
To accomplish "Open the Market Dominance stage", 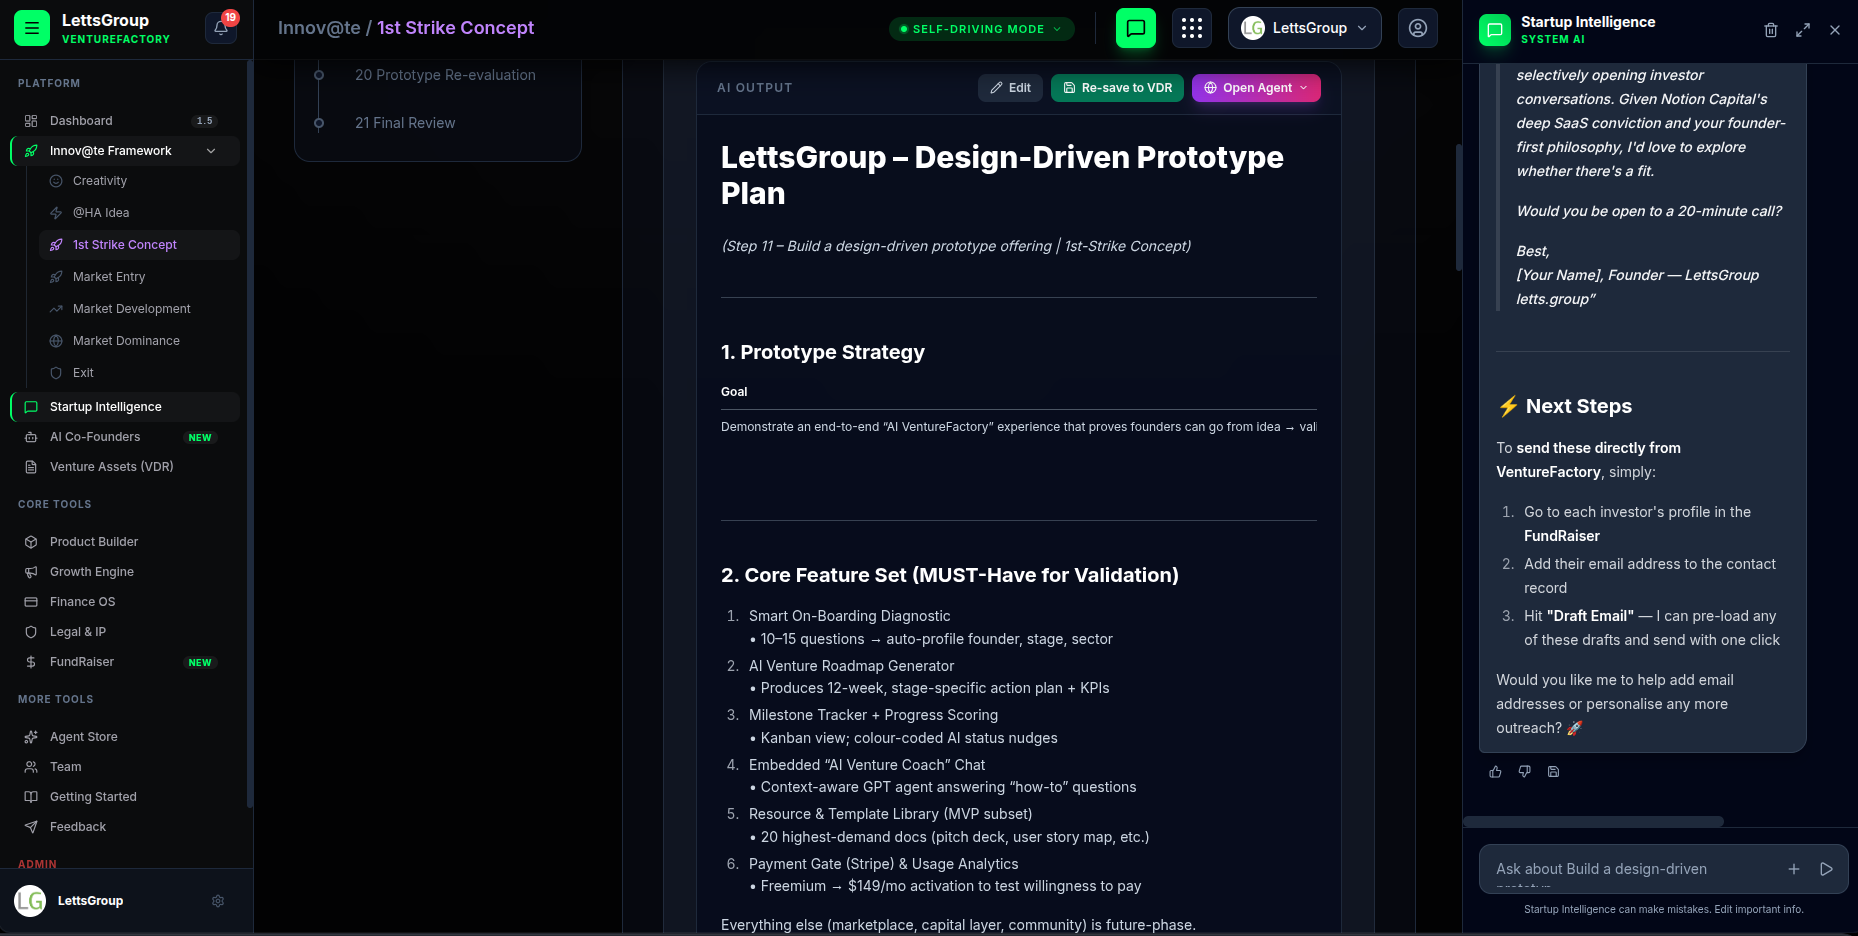I will [139, 341].
